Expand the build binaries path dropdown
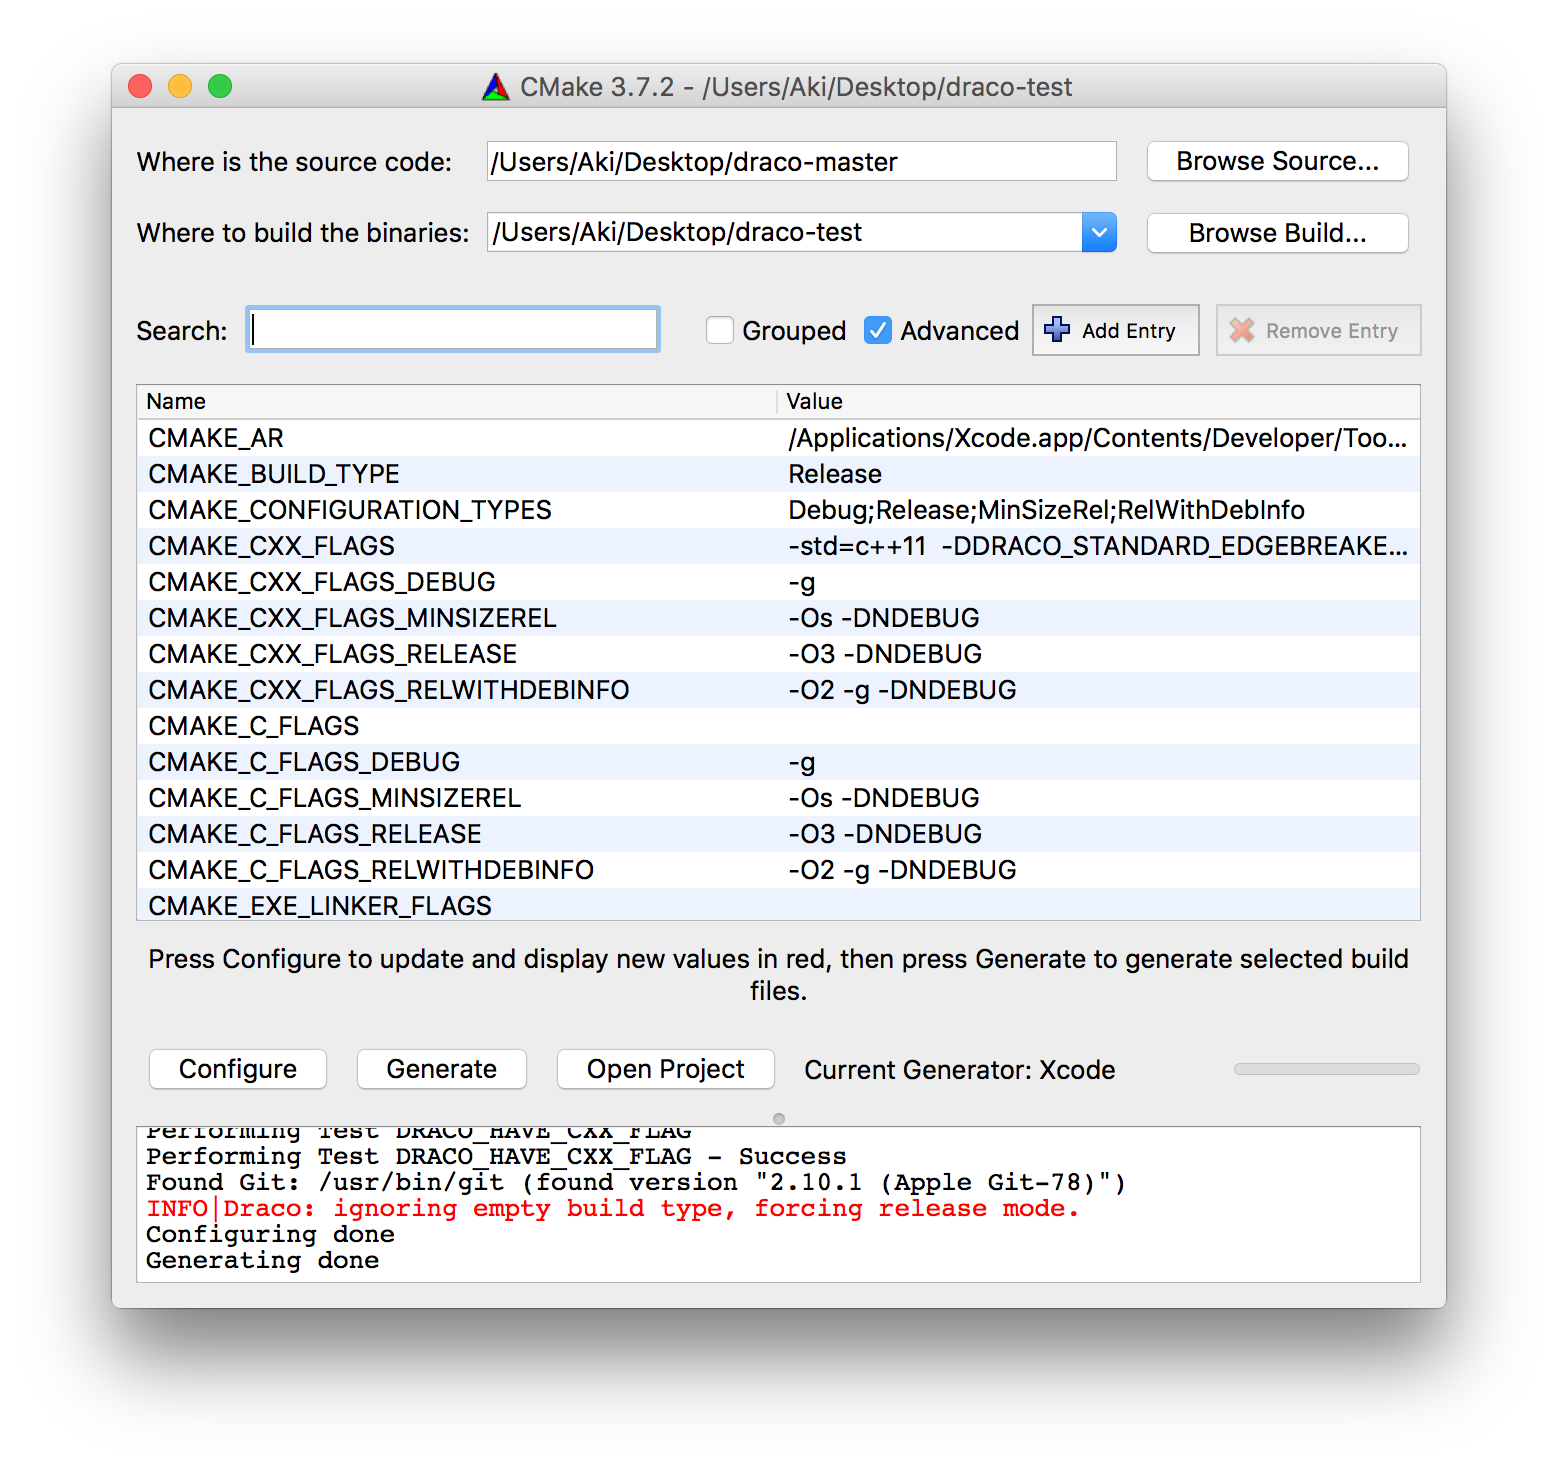This screenshot has height=1468, width=1558. pos(1099,233)
